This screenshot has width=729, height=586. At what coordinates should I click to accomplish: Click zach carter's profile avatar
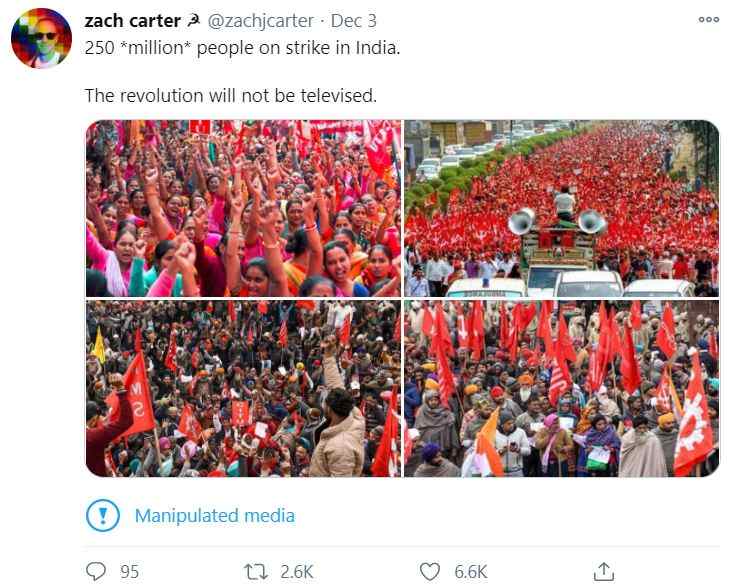(x=41, y=38)
